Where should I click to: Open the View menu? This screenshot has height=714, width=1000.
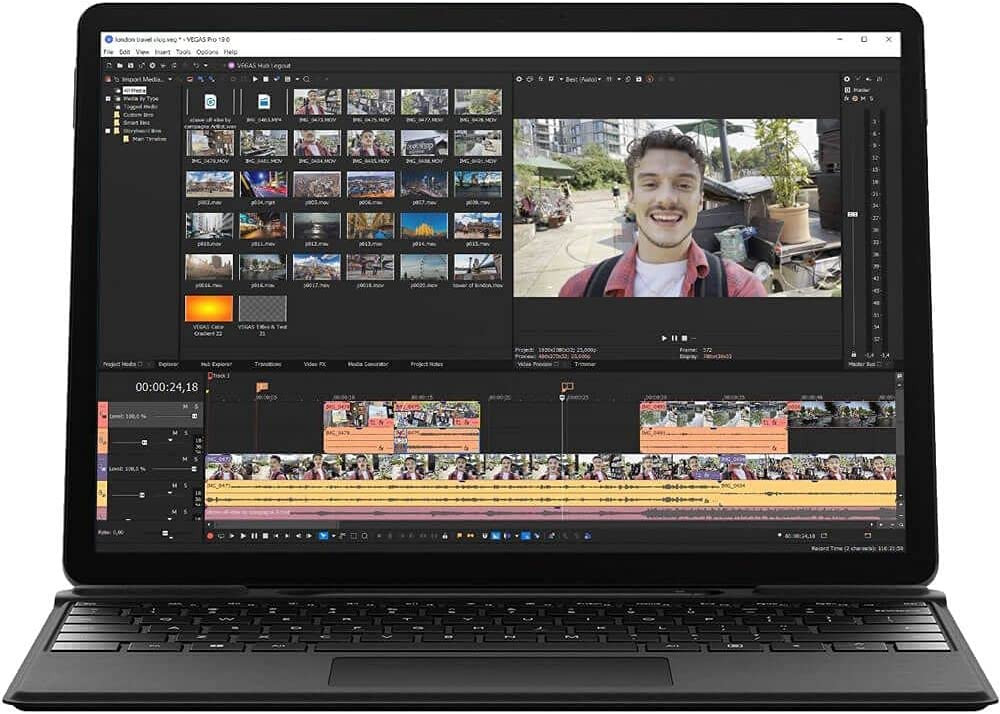[142, 52]
